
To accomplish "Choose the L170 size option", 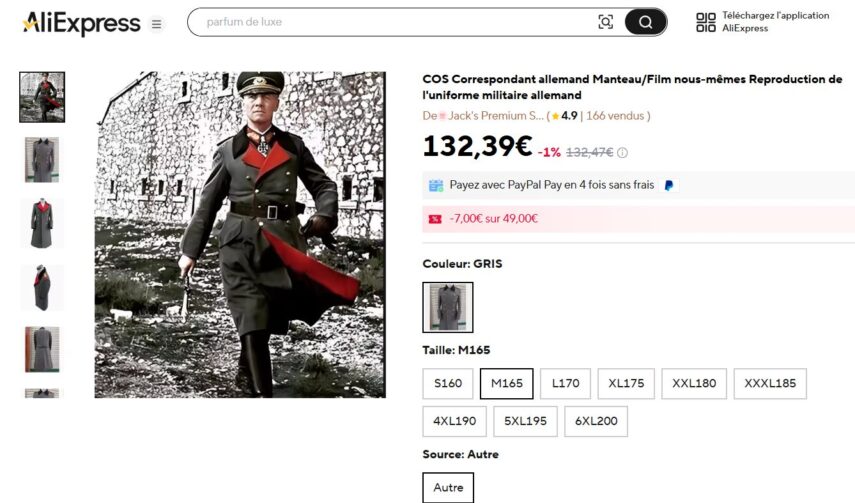I will pyautogui.click(x=565, y=383).
